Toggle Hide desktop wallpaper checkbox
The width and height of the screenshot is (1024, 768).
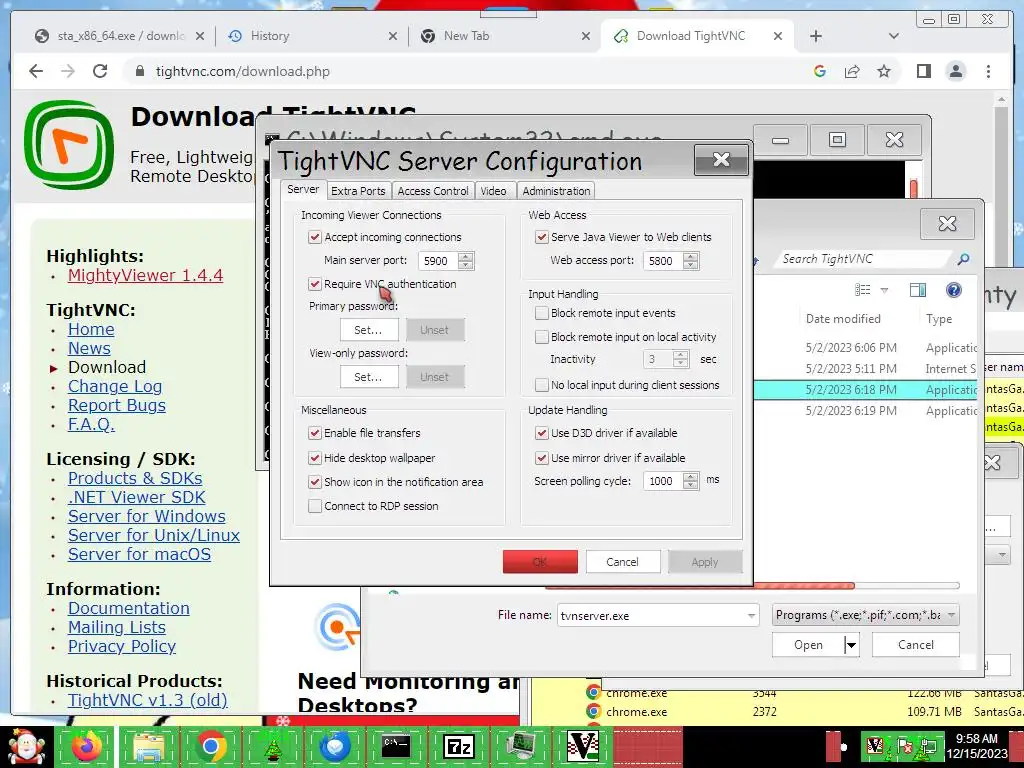pos(315,458)
